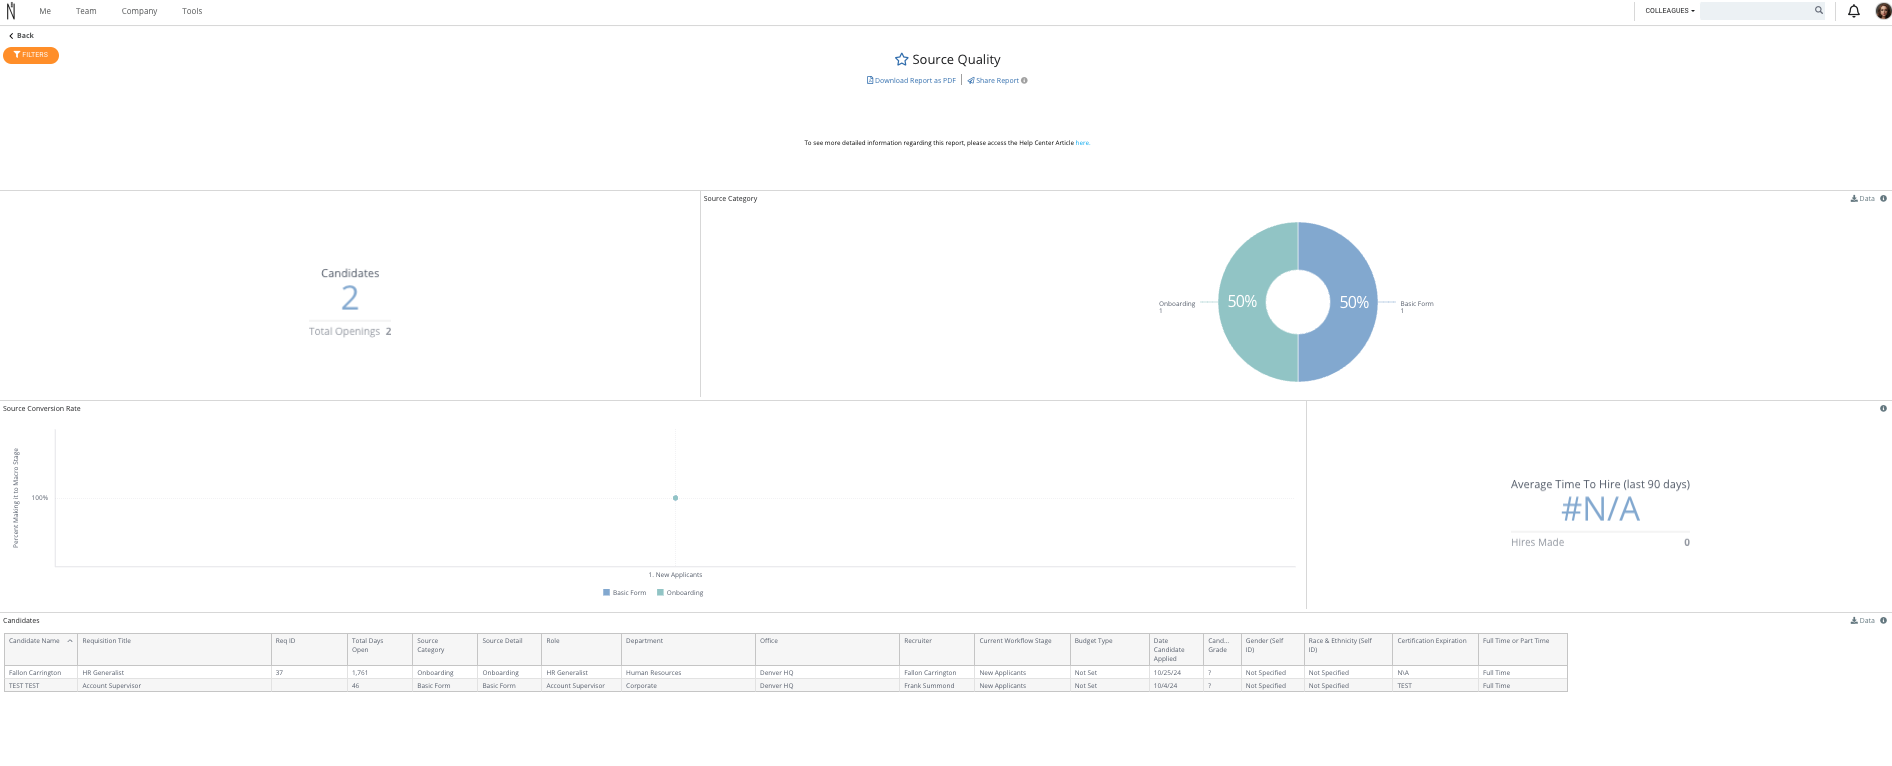Open the Source Category info icon
The height and width of the screenshot is (766, 1892).
pos(1883,199)
